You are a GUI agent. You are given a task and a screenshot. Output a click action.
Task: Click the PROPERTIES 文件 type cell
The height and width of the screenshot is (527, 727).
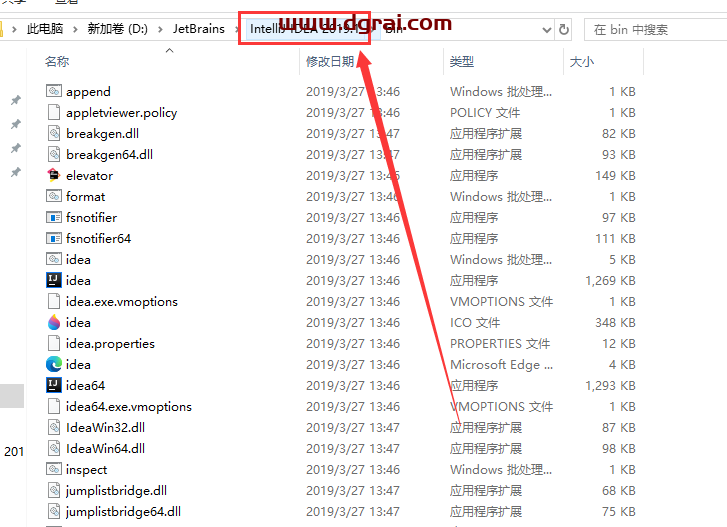pyautogui.click(x=500, y=343)
